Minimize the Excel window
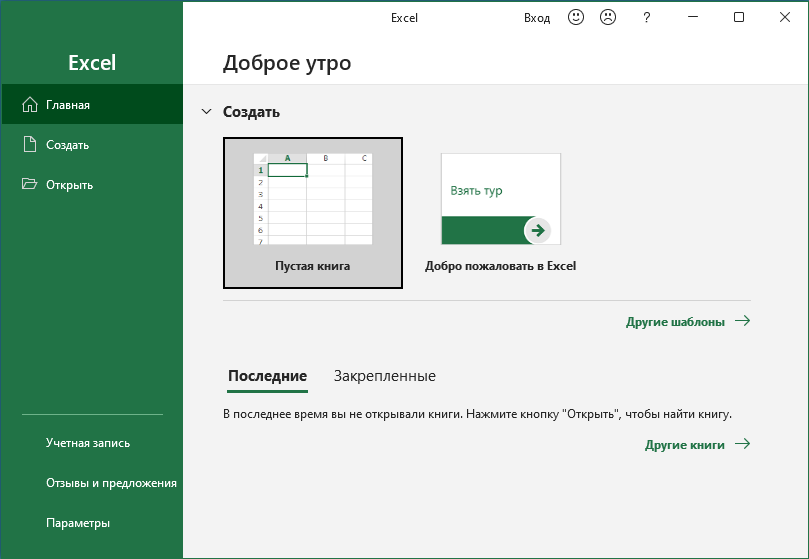809x559 pixels. pos(694,17)
